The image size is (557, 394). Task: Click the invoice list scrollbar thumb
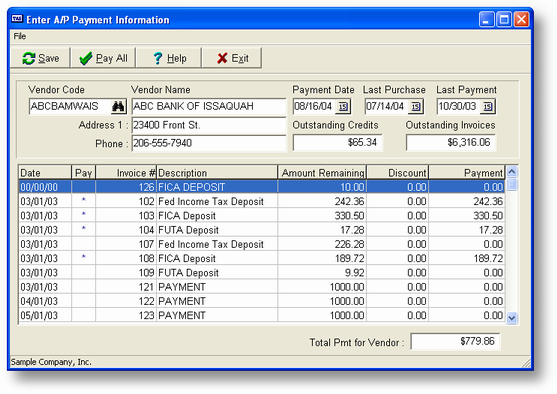pos(512,185)
